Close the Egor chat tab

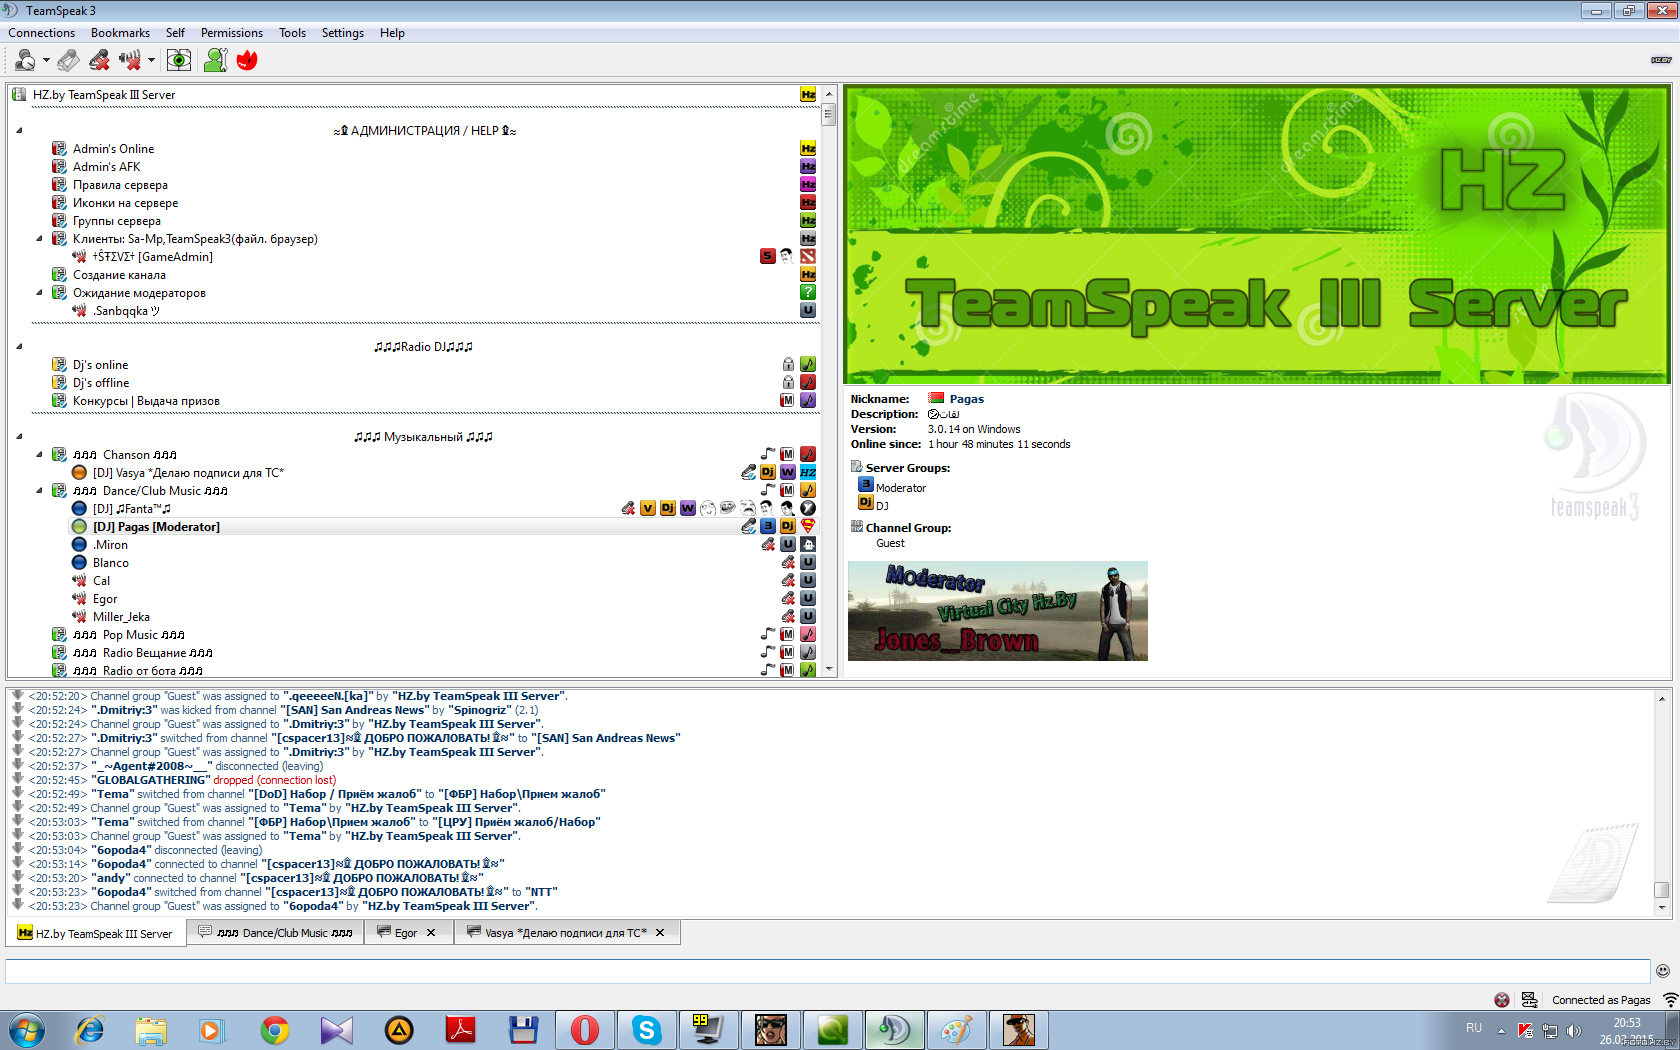click(431, 933)
